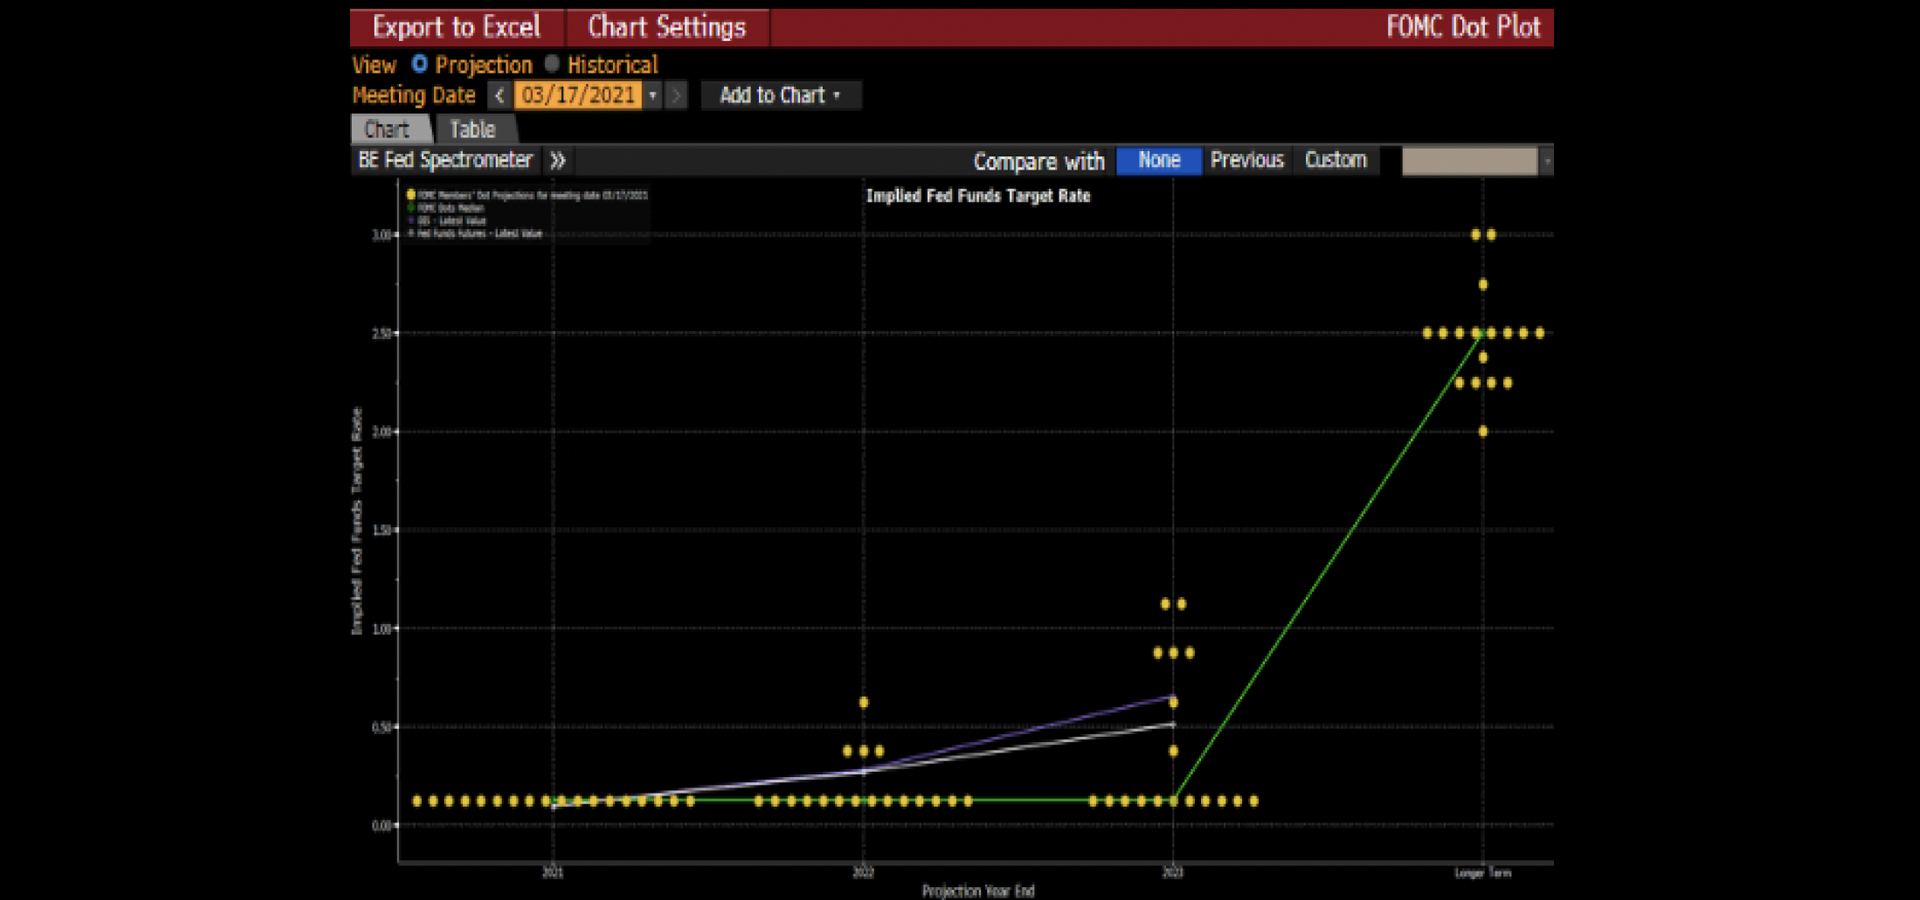Select None in Compare with

(1159, 160)
